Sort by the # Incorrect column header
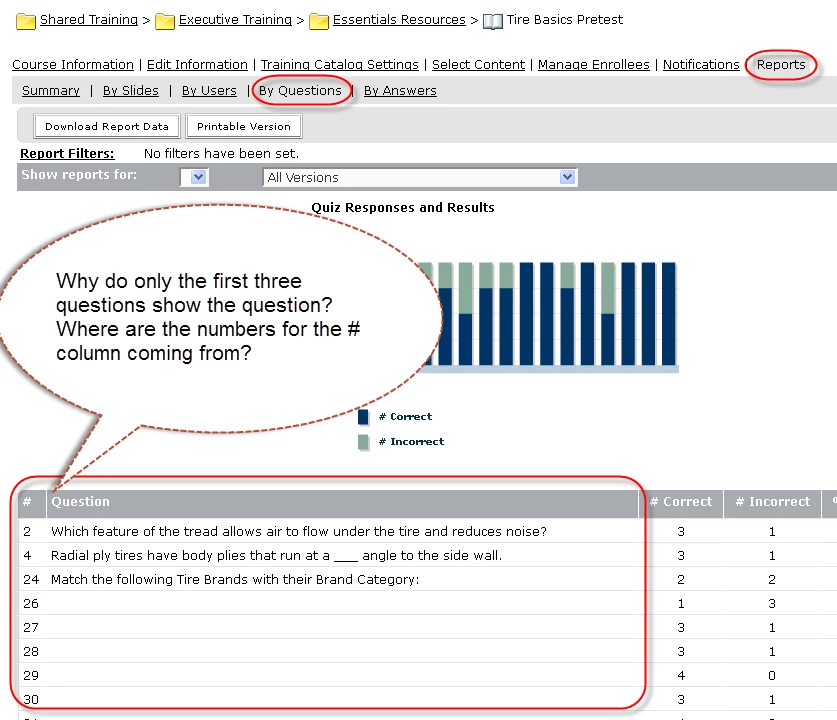Image resolution: width=837 pixels, height=720 pixels. click(x=772, y=502)
